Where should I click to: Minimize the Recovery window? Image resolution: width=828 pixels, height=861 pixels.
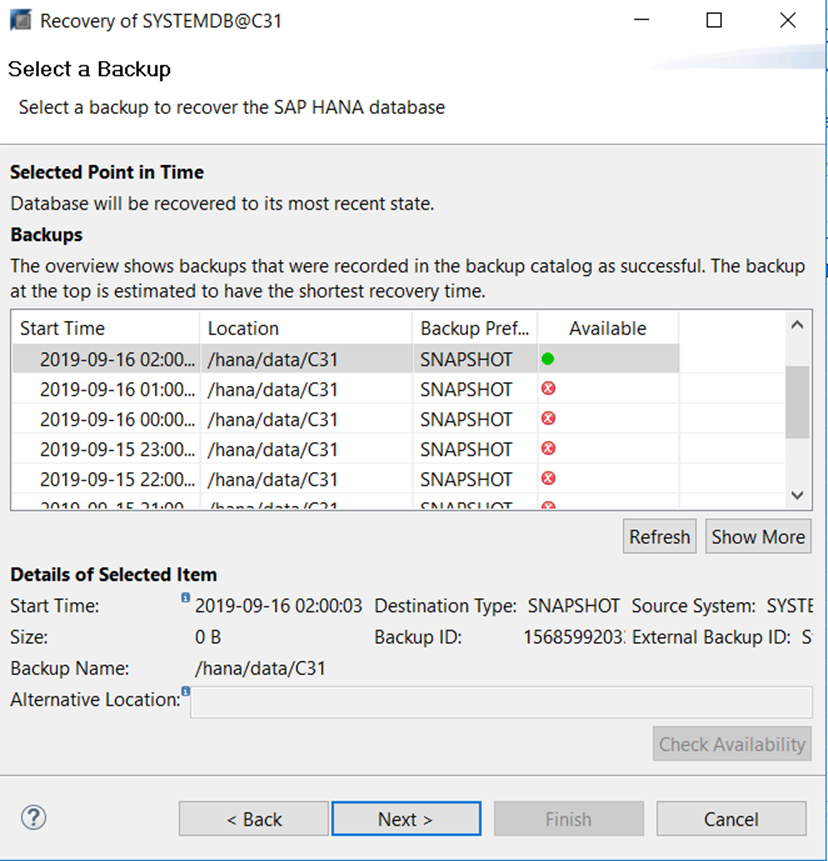[x=641, y=20]
